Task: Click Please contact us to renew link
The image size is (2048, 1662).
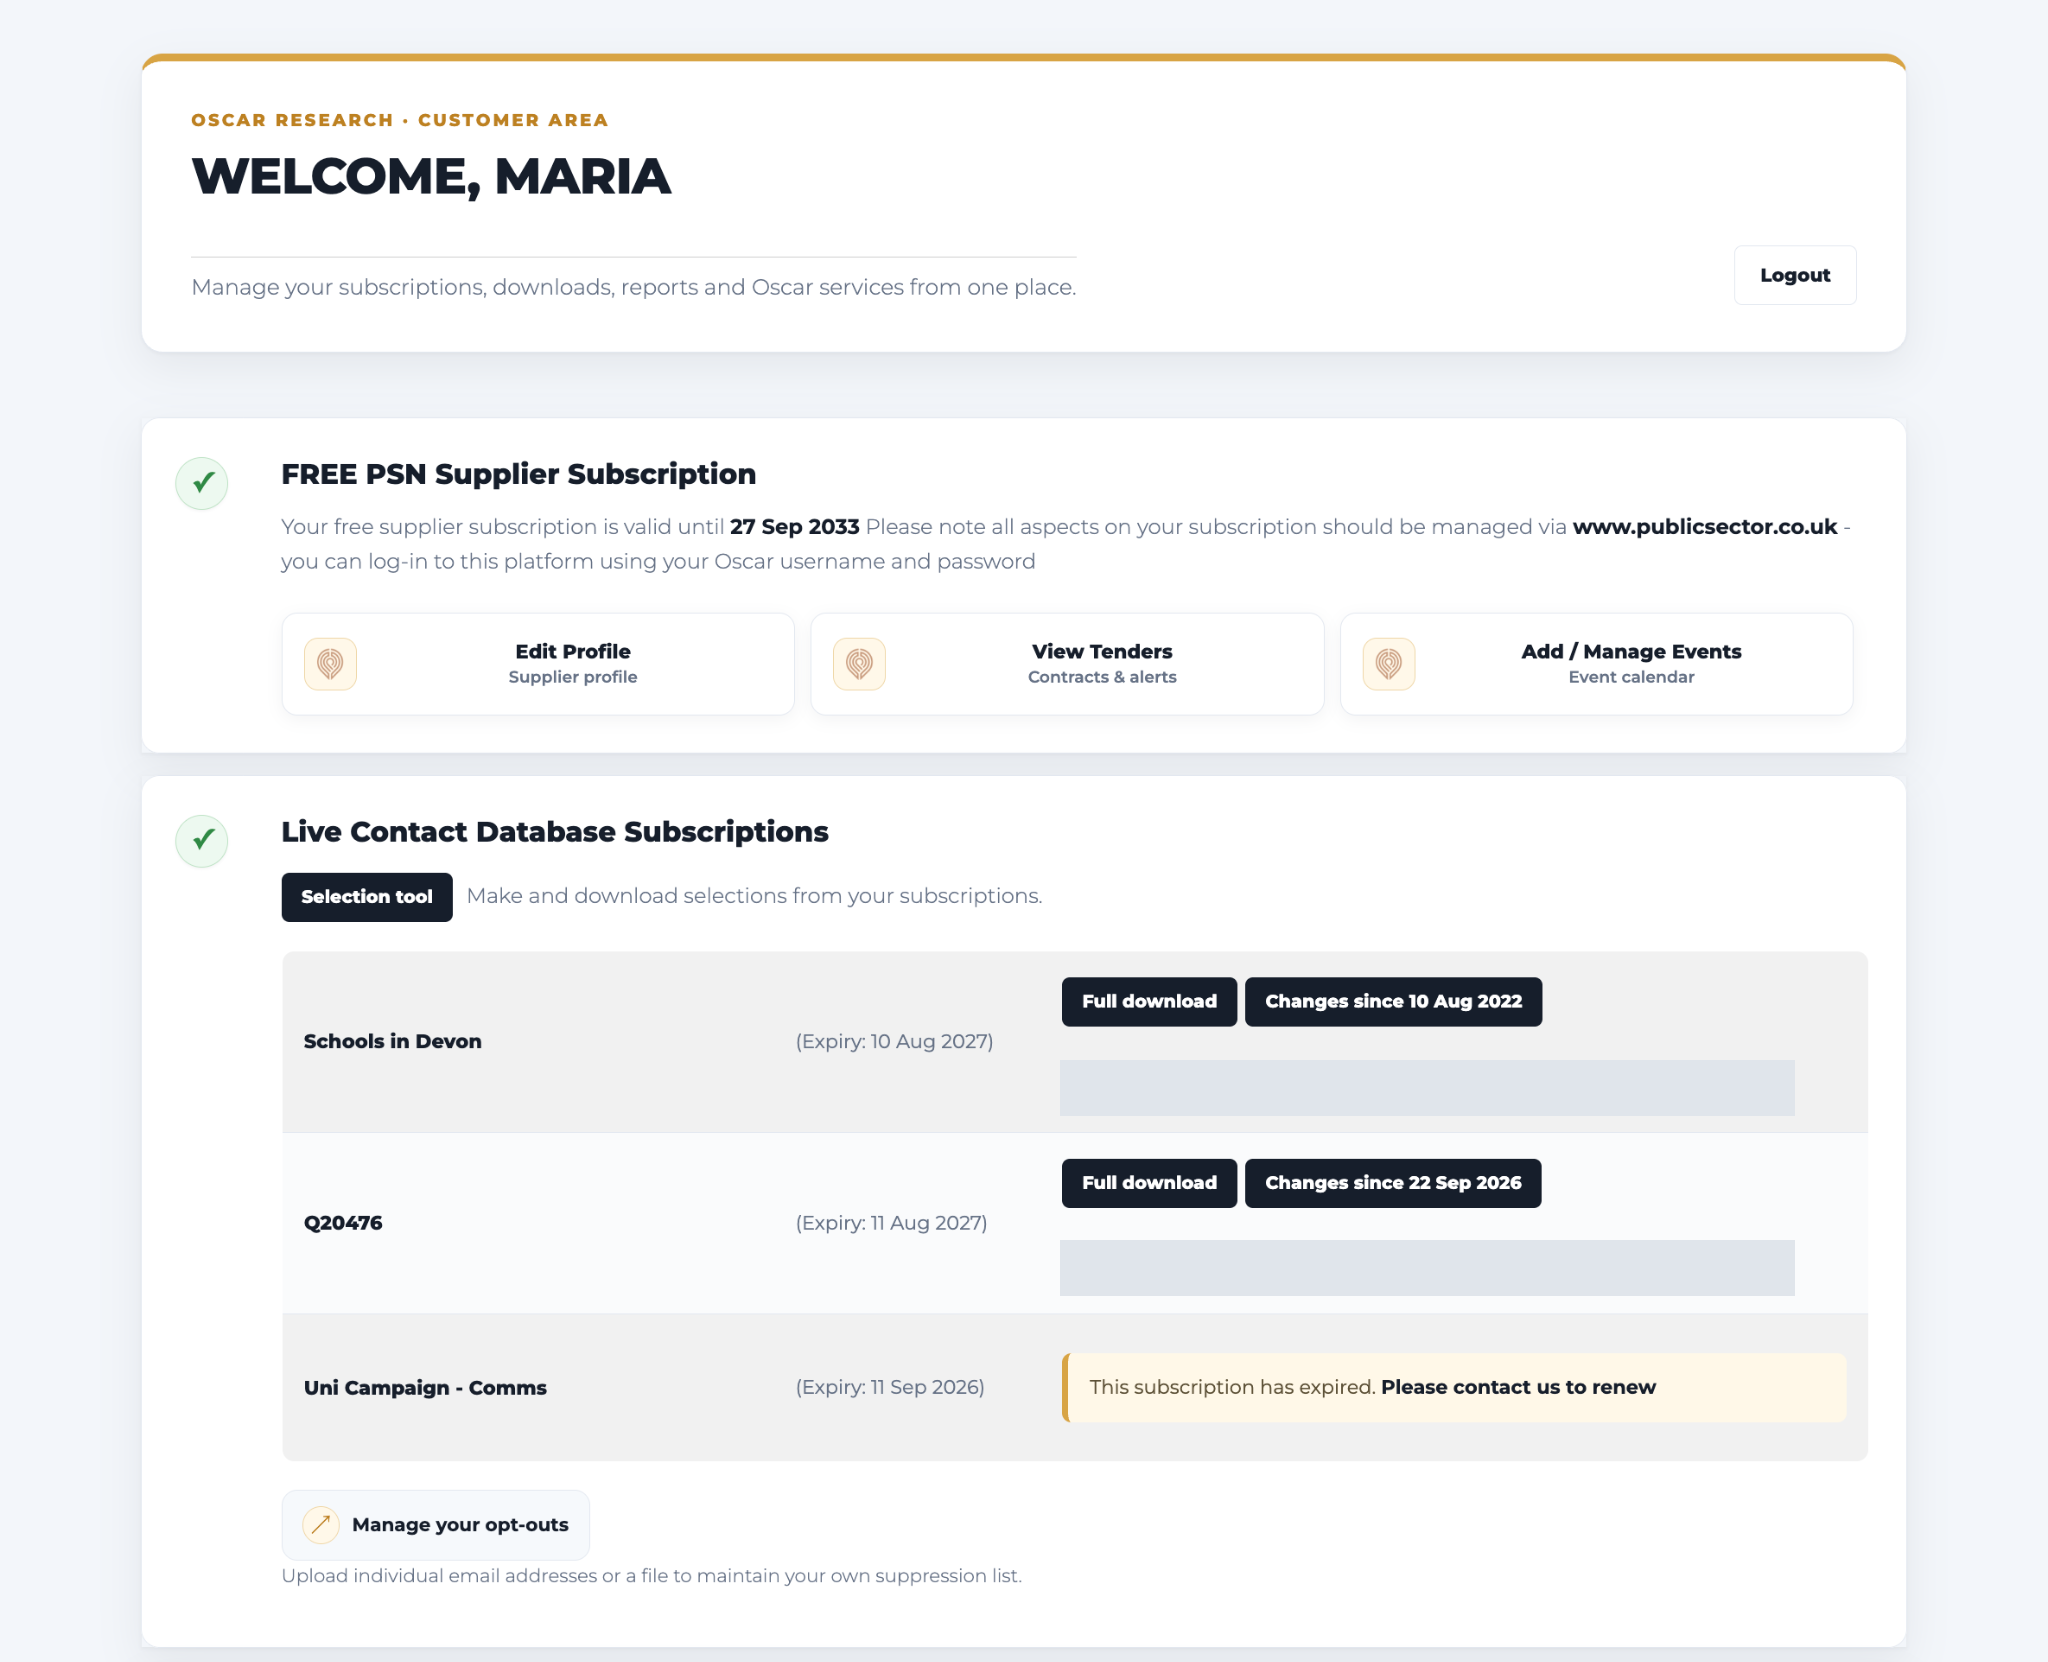Action: point(1518,1387)
